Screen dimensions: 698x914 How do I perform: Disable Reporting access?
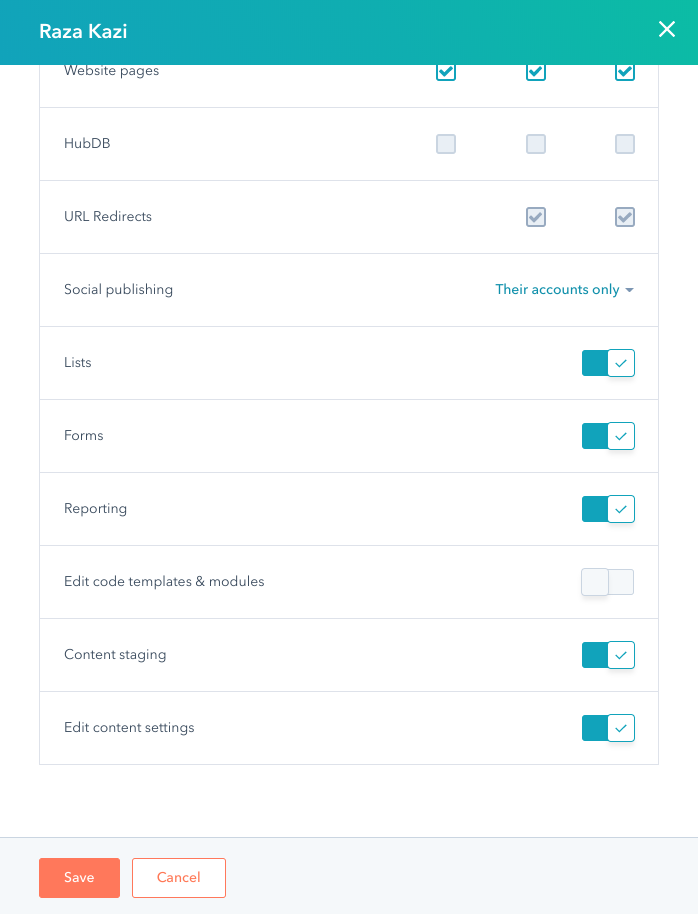(x=608, y=509)
